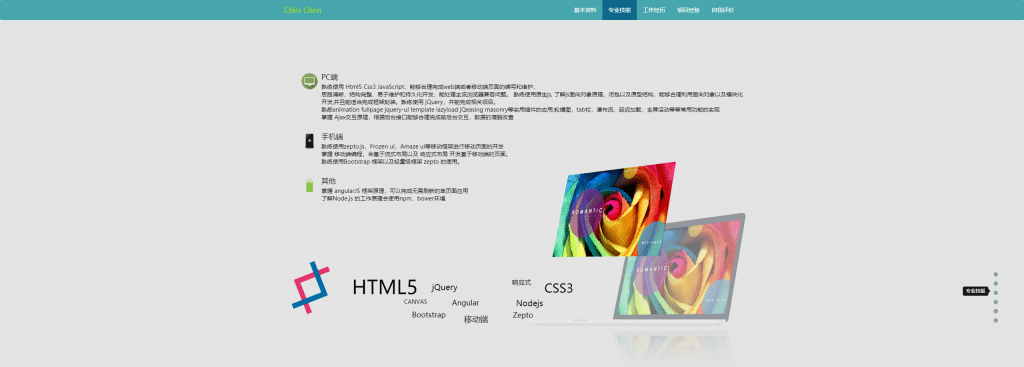Select the fifth side pagination dot
The width and height of the screenshot is (1024, 367).
pos(996,311)
